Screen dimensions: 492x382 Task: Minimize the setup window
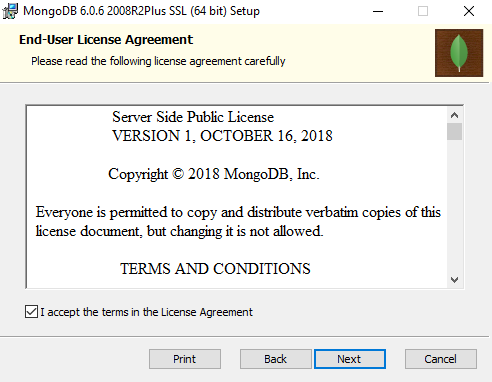tap(378, 11)
